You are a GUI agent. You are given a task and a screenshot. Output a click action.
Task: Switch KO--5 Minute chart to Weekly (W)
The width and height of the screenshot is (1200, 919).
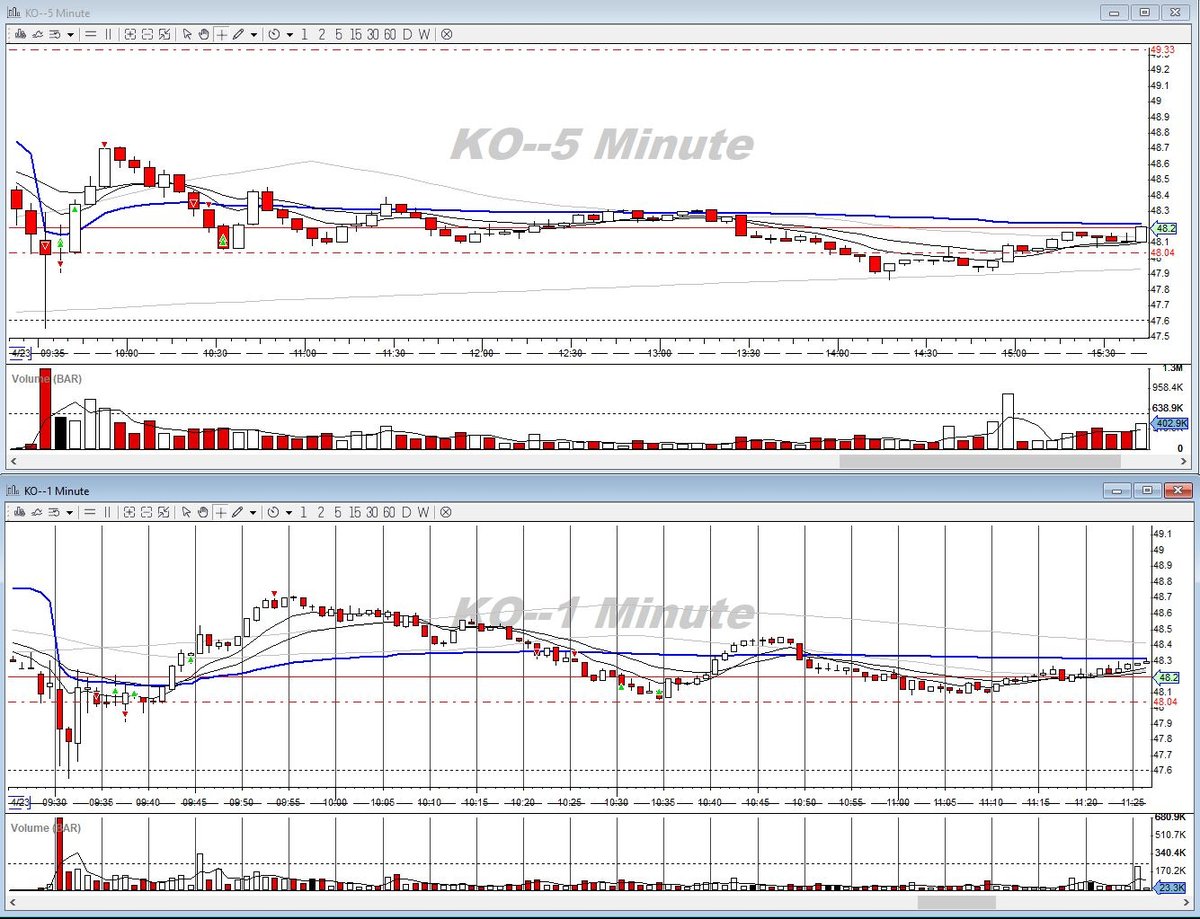pos(424,34)
